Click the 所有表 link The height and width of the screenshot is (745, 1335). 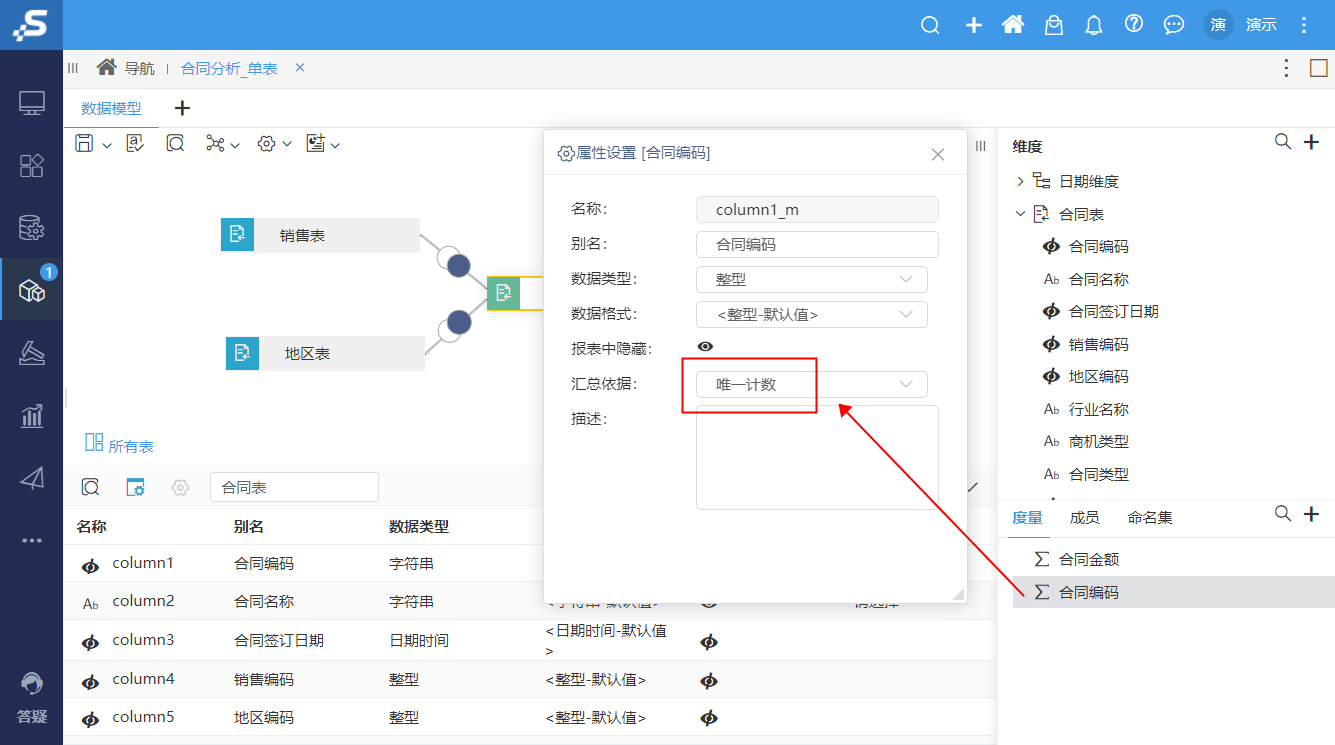130,446
